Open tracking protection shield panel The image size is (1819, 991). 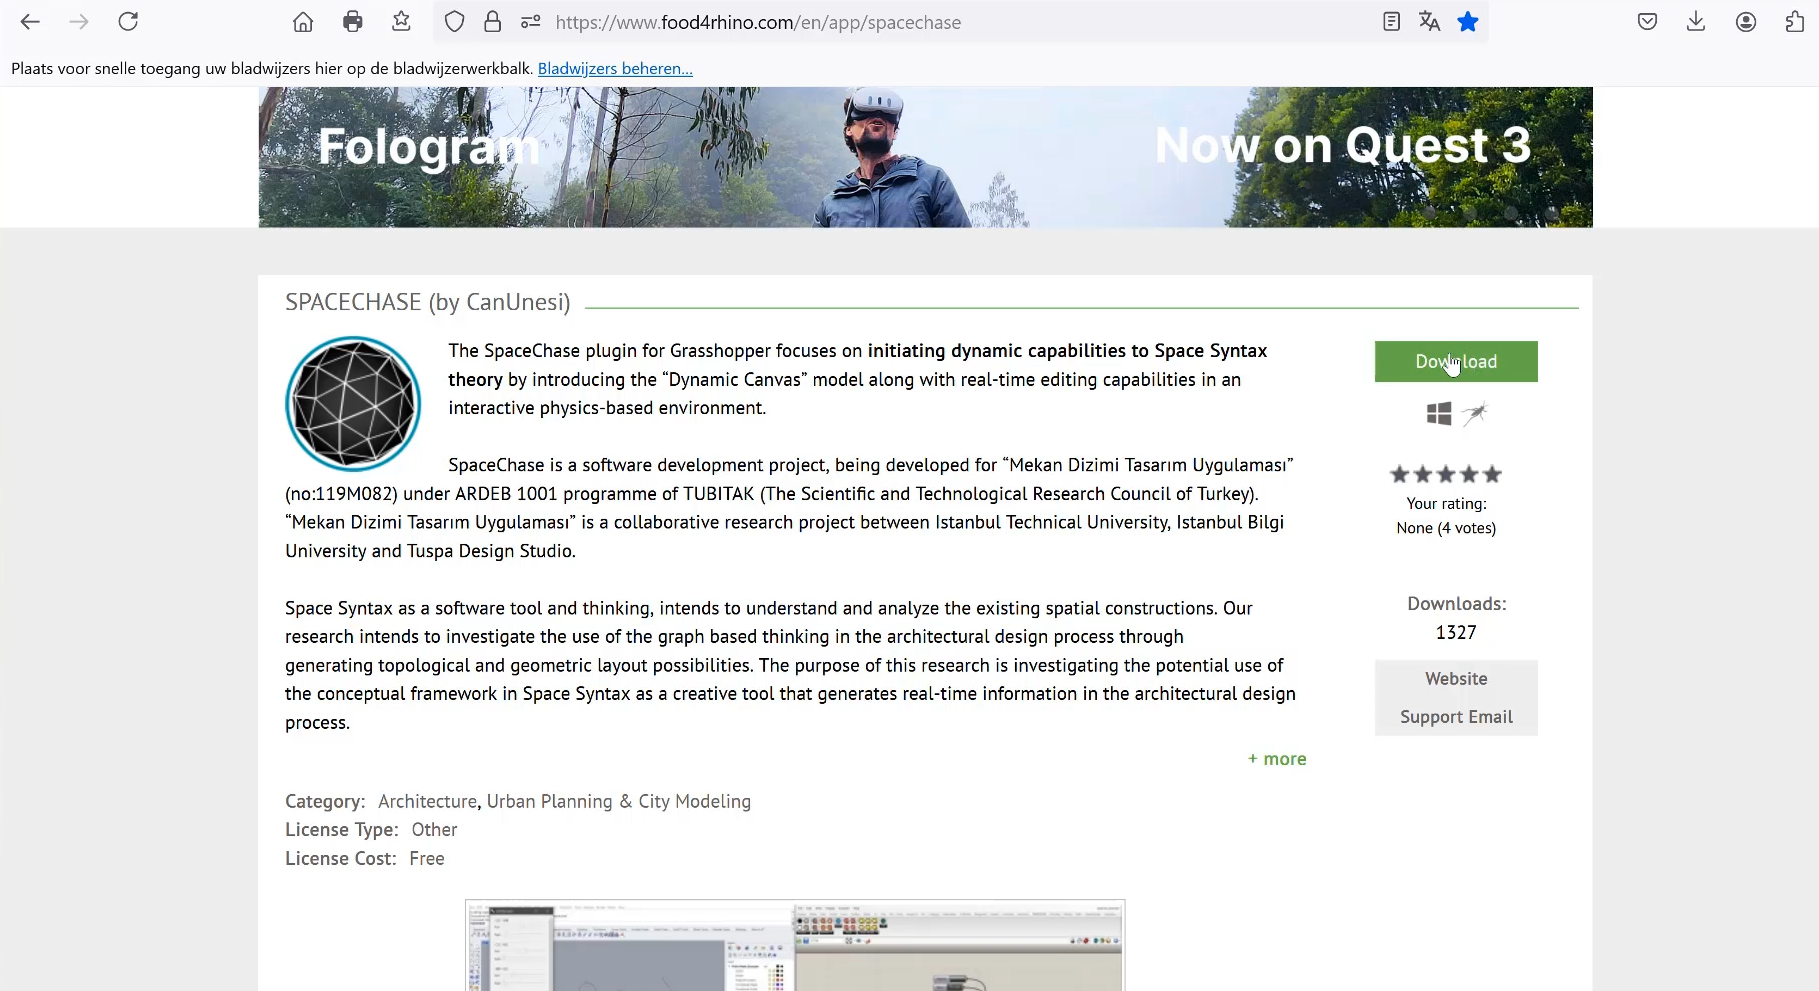(454, 22)
